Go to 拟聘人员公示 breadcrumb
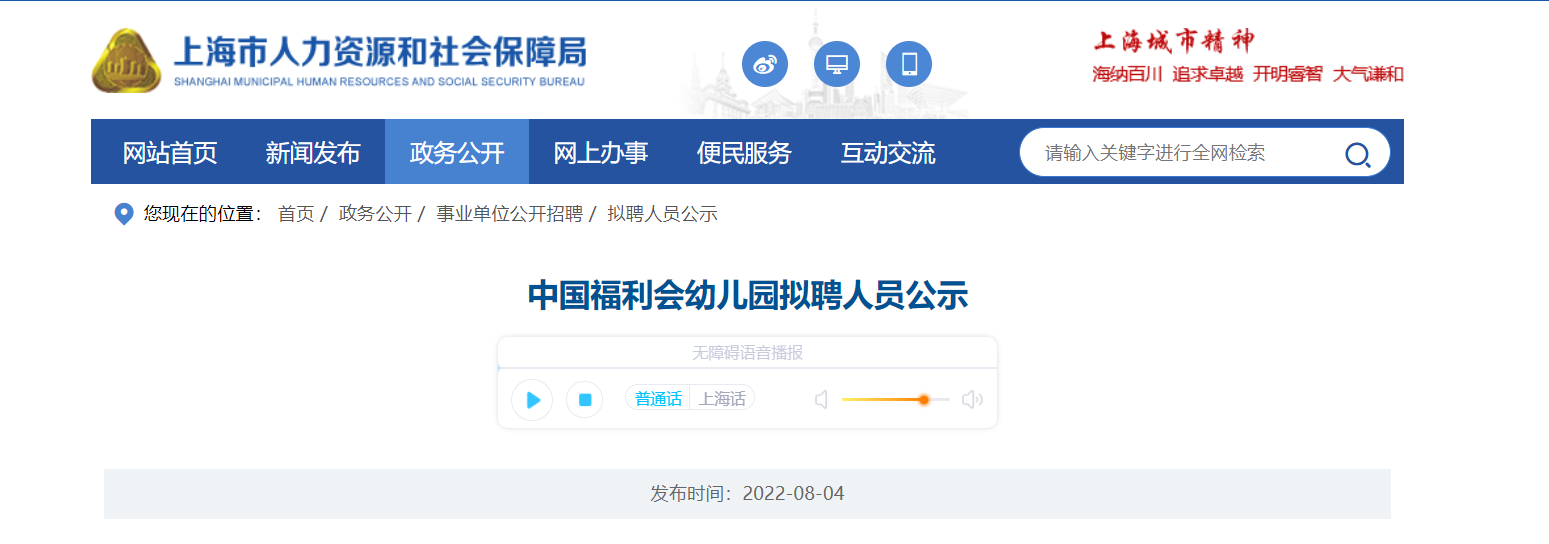The height and width of the screenshot is (544, 1549). coord(662,214)
